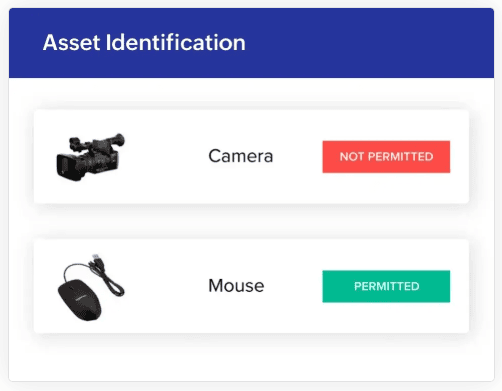This screenshot has width=502, height=391.
Task: Click the word PERMITTED in the red badge
Action: tap(400, 157)
